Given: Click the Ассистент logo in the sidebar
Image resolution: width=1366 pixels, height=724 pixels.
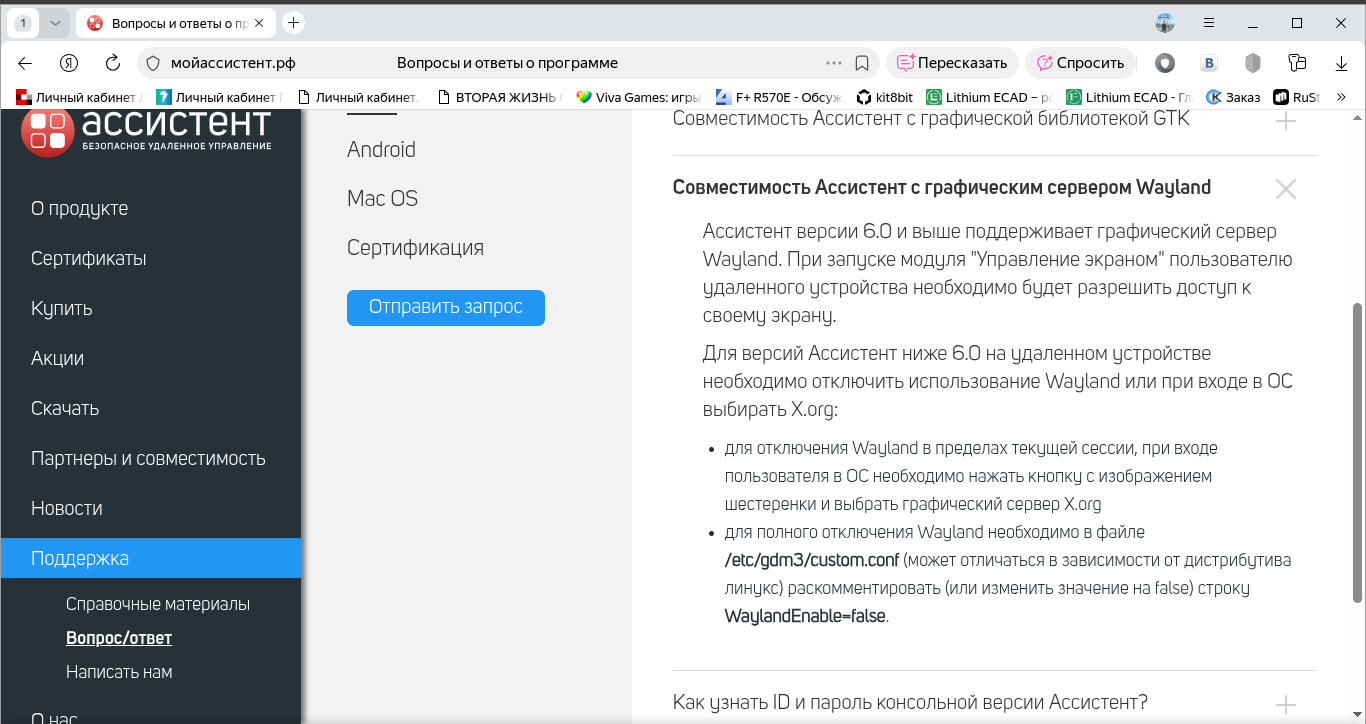Looking at the screenshot, I should pyautogui.click(x=146, y=133).
